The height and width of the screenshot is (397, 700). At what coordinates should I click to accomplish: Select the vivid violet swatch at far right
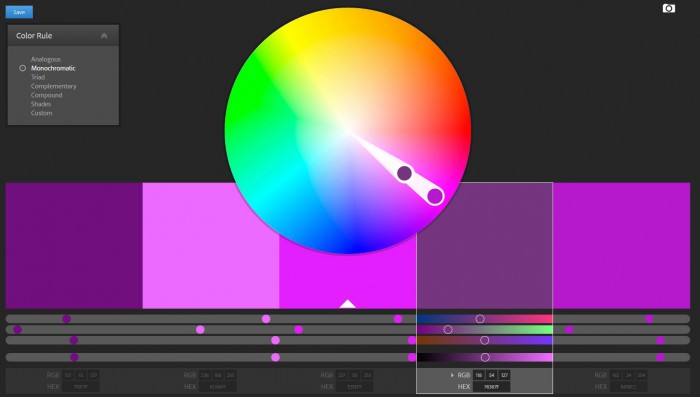click(621, 245)
